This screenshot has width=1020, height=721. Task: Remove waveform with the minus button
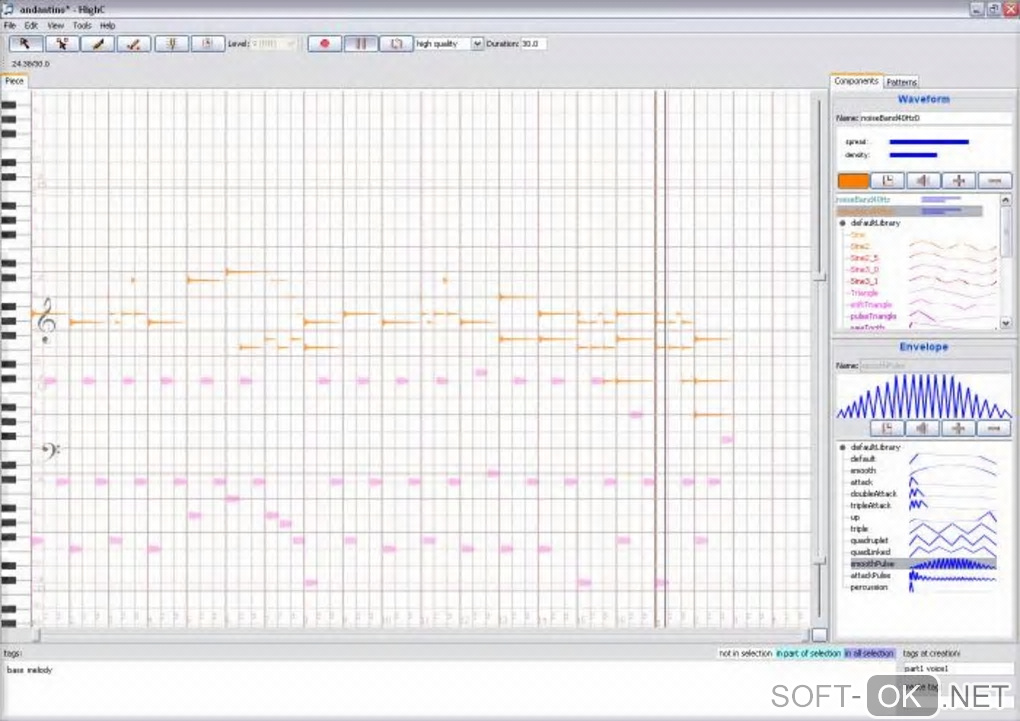click(x=995, y=181)
